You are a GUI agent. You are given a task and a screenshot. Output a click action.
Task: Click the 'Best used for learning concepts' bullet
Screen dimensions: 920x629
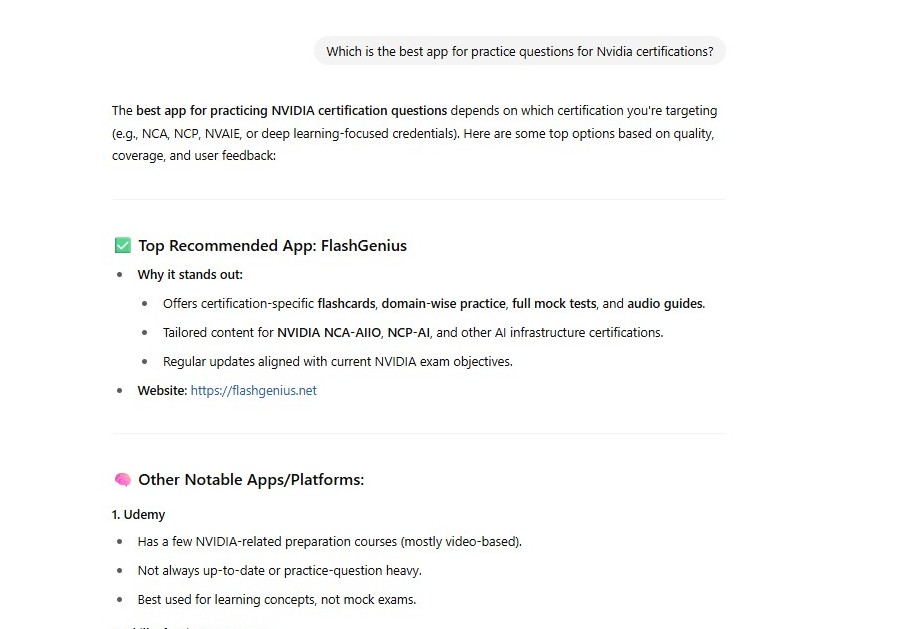[x=277, y=600]
